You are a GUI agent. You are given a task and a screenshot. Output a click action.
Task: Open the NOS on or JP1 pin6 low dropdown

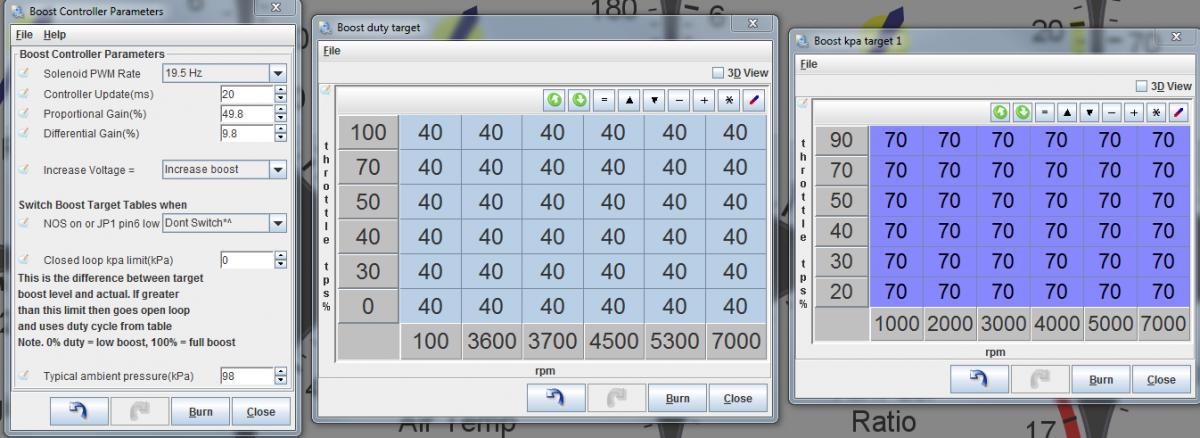277,223
